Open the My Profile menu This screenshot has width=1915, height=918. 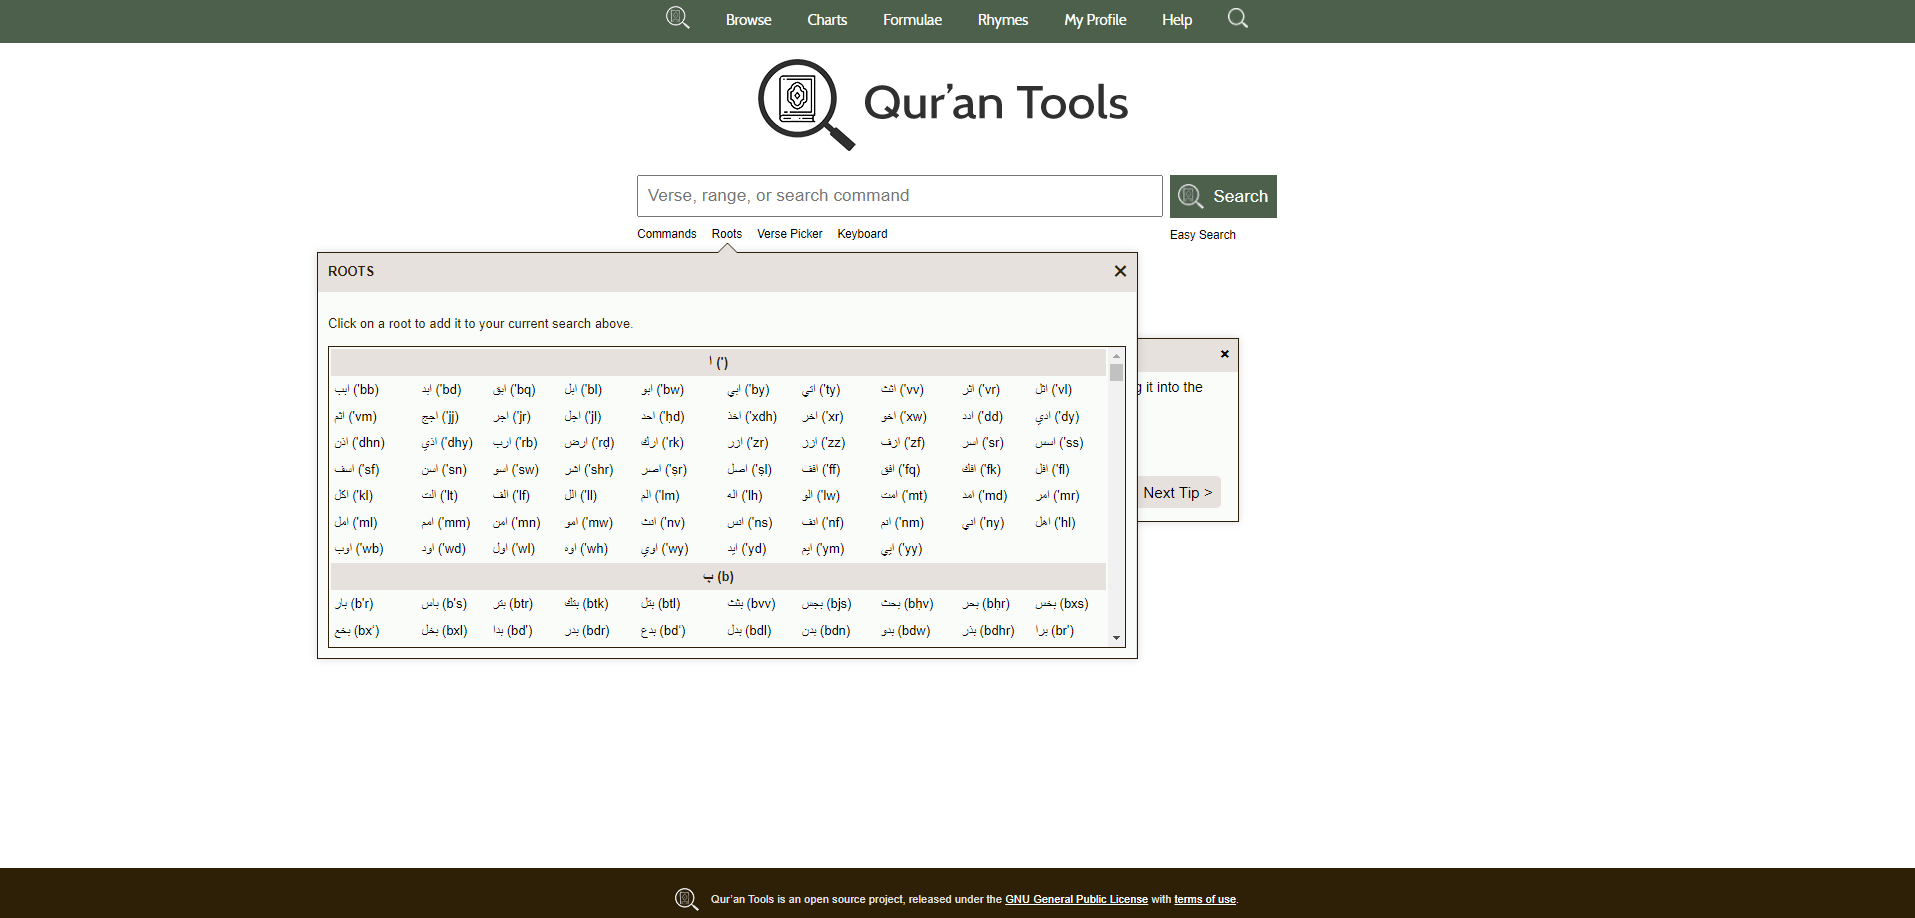[x=1095, y=20]
